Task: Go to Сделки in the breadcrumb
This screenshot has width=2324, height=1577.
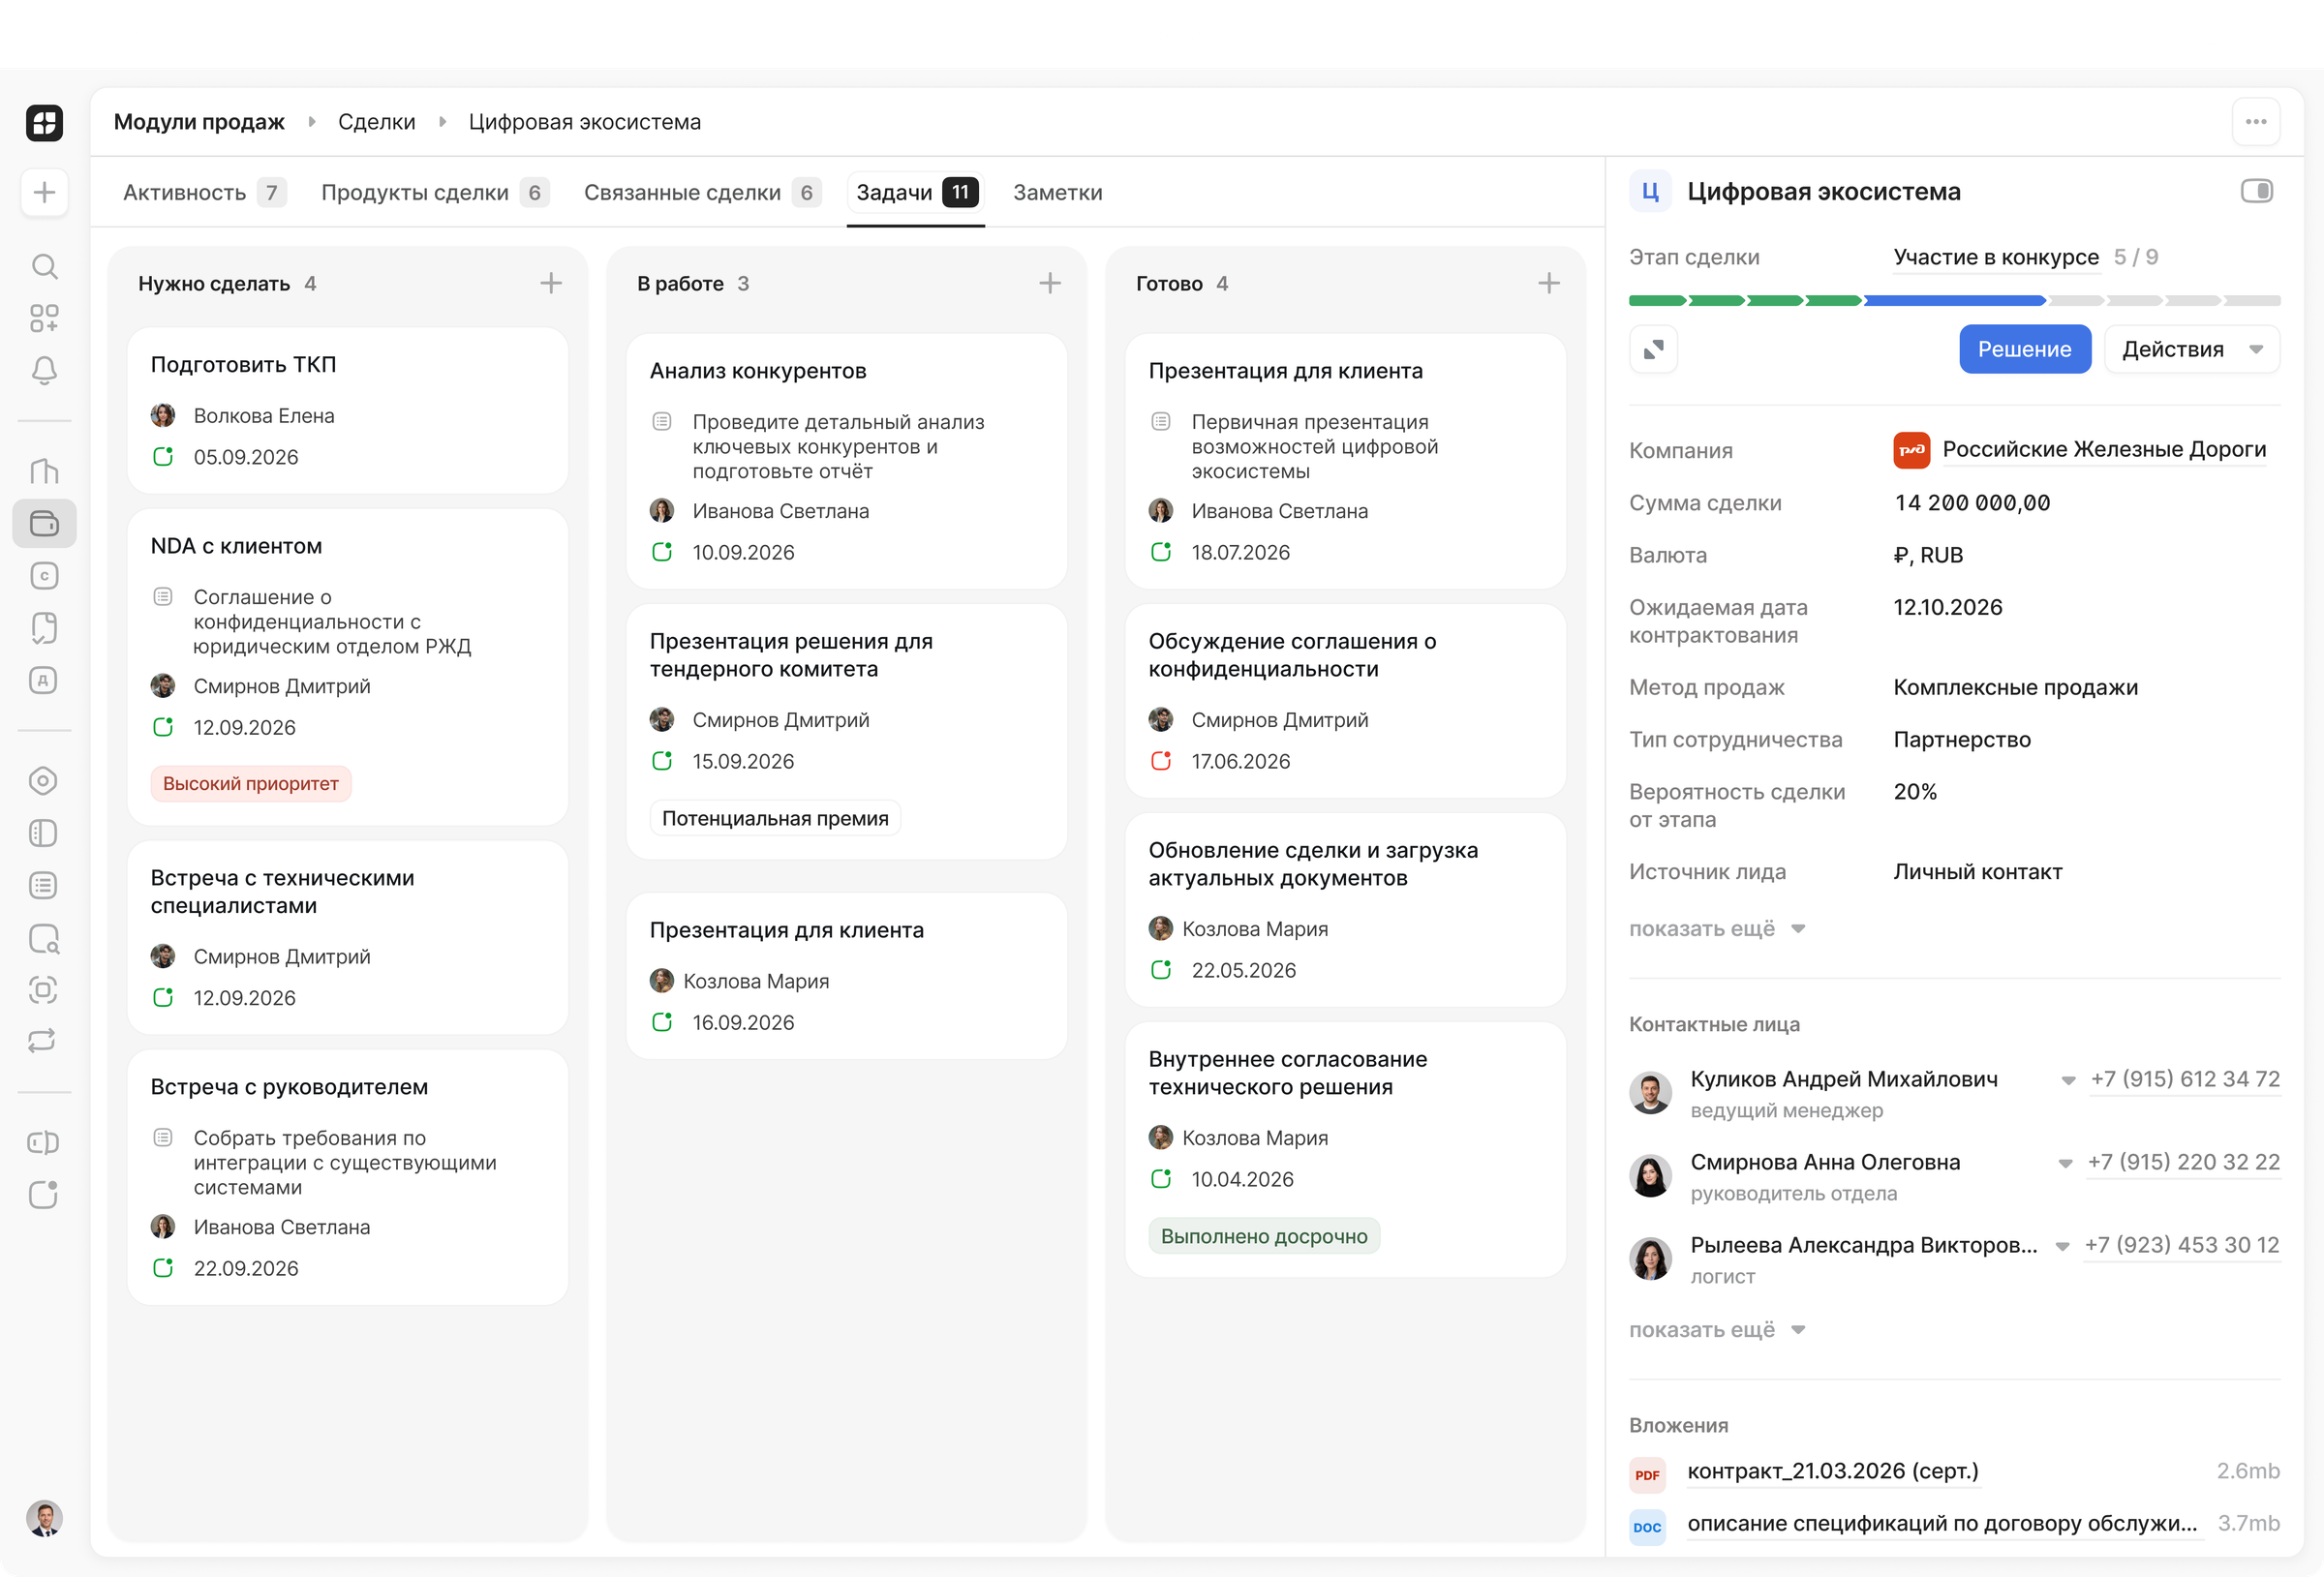Action: point(376,122)
